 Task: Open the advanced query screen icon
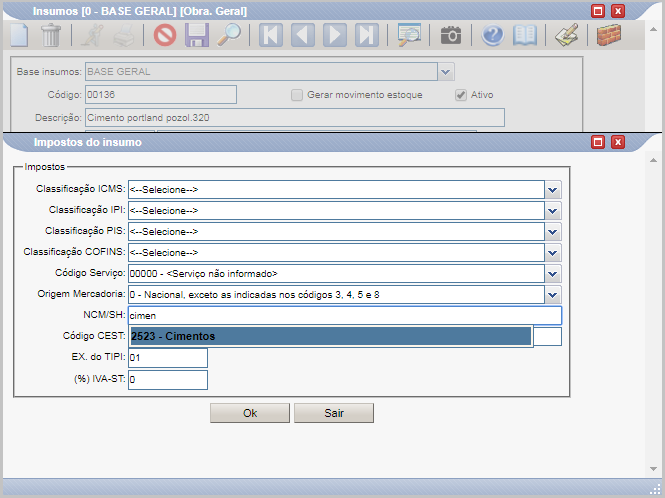[409, 35]
